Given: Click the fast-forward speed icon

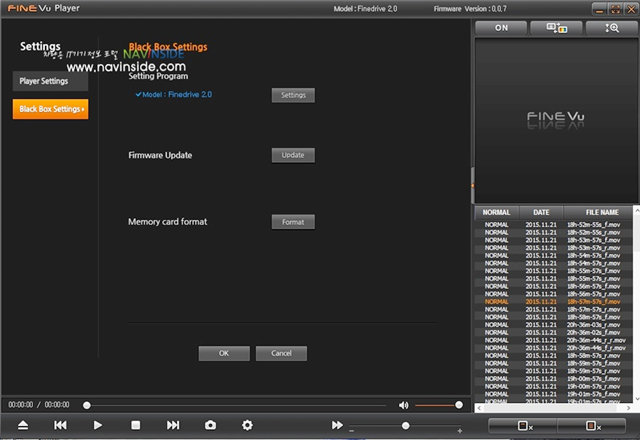Looking at the screenshot, I should [337, 425].
